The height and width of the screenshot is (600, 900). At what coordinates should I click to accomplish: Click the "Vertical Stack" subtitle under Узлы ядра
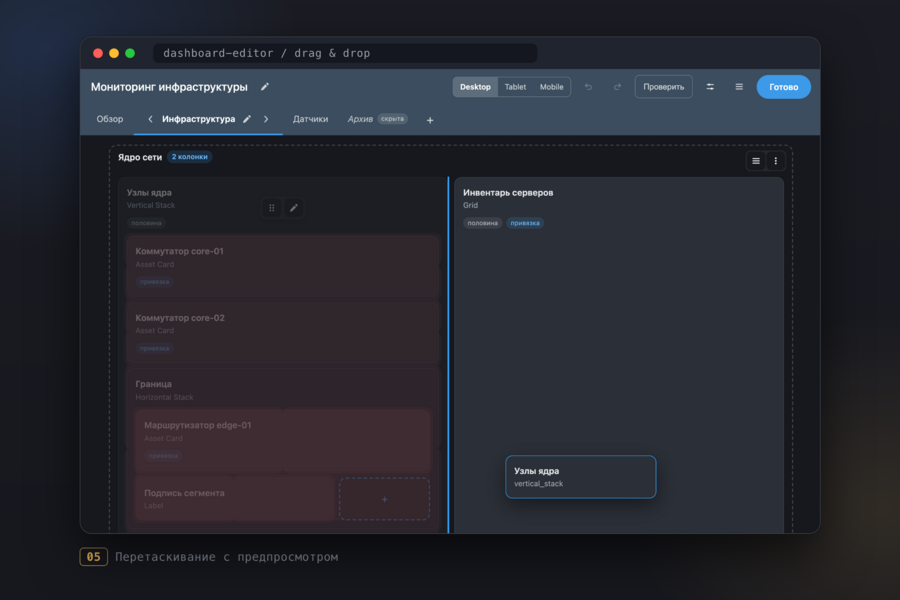[151, 205]
